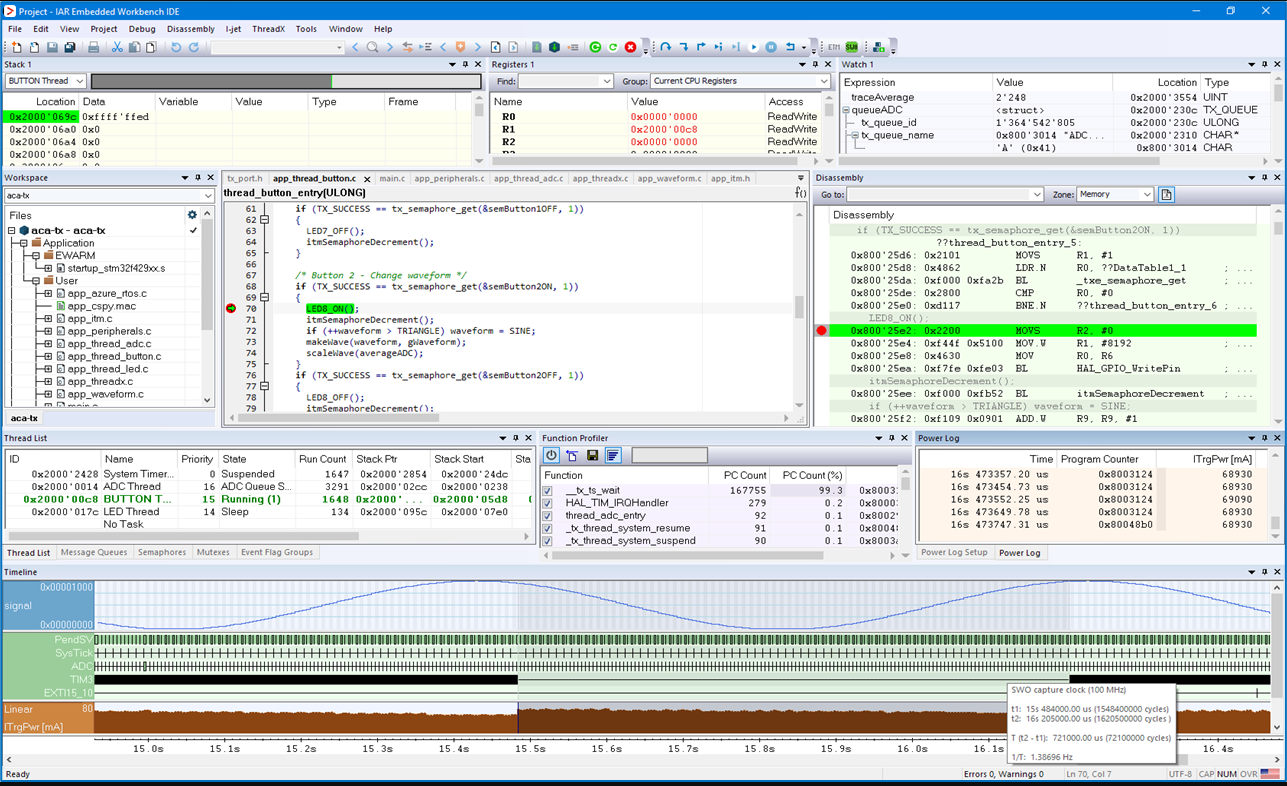The image size is (1287, 786).
Task: Open the Power Log Setup tab
Action: click(954, 553)
